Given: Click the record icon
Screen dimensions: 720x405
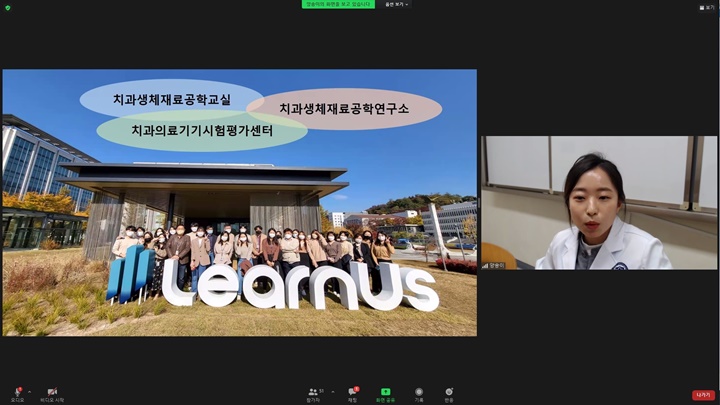Looking at the screenshot, I should (419, 392).
